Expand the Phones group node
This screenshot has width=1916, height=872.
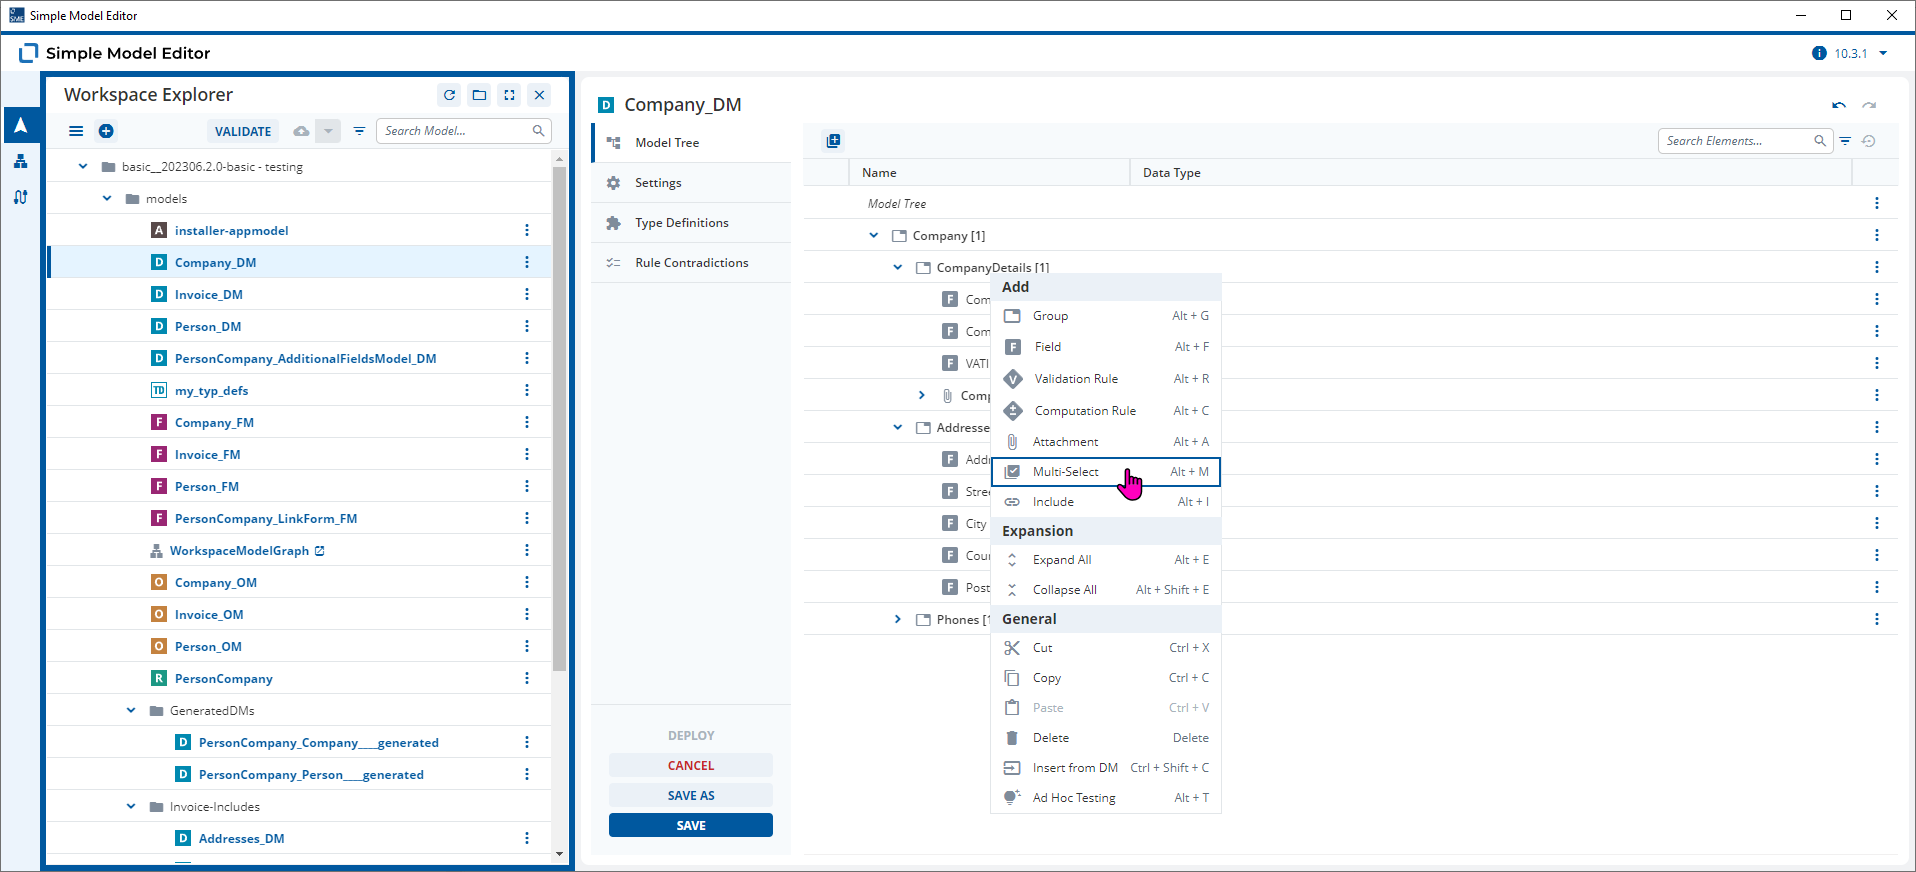coord(897,620)
